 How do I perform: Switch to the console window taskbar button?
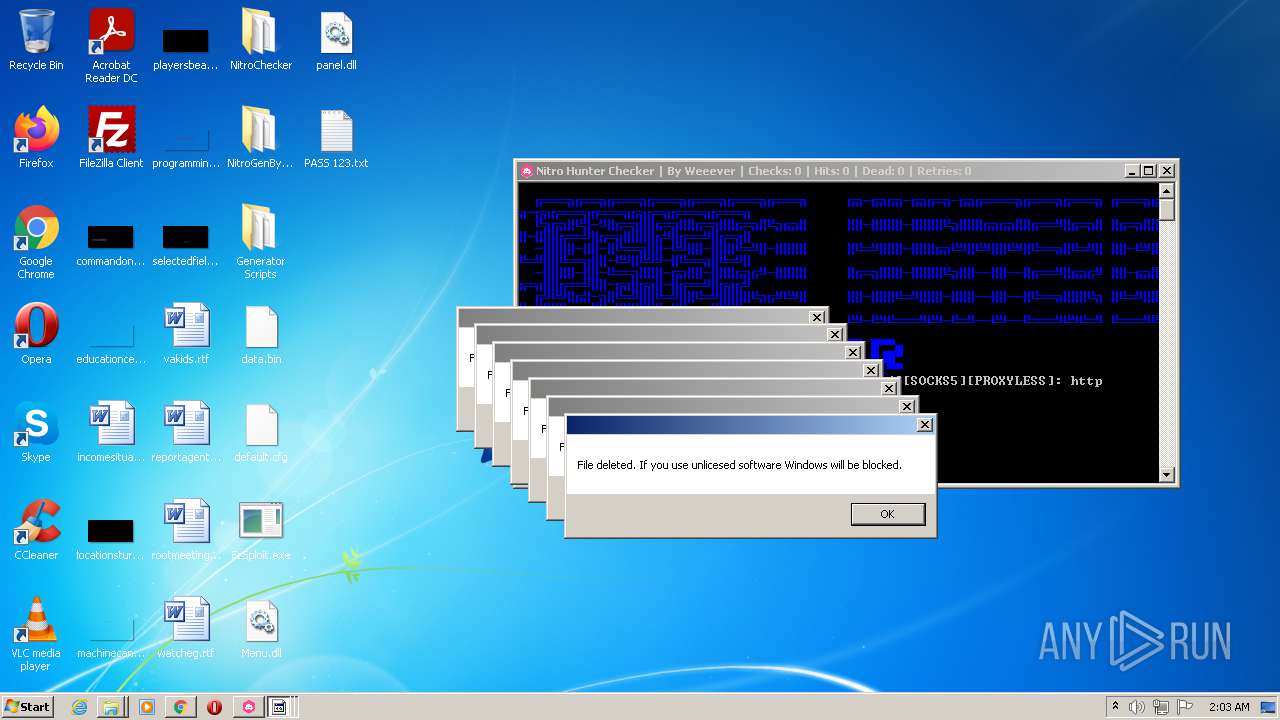[x=280, y=707]
